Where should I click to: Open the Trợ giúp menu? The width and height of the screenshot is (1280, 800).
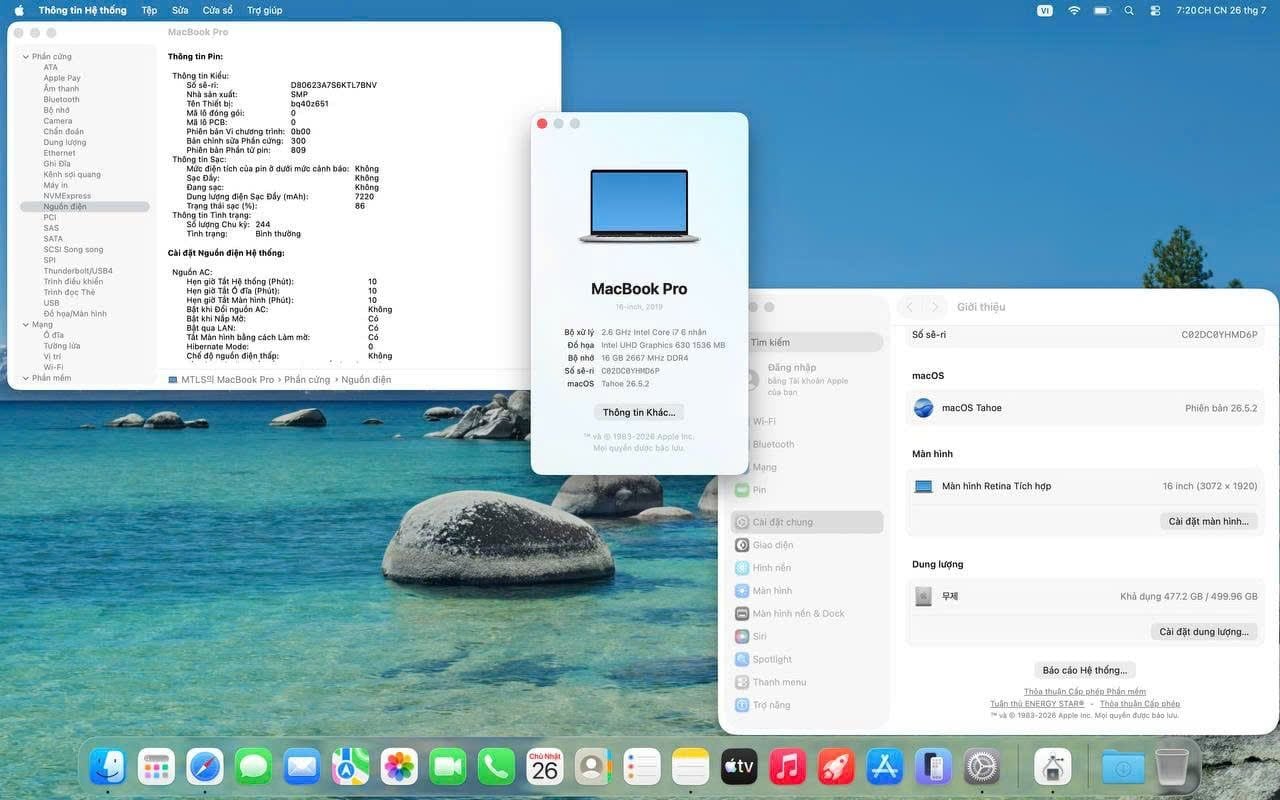[264, 10]
